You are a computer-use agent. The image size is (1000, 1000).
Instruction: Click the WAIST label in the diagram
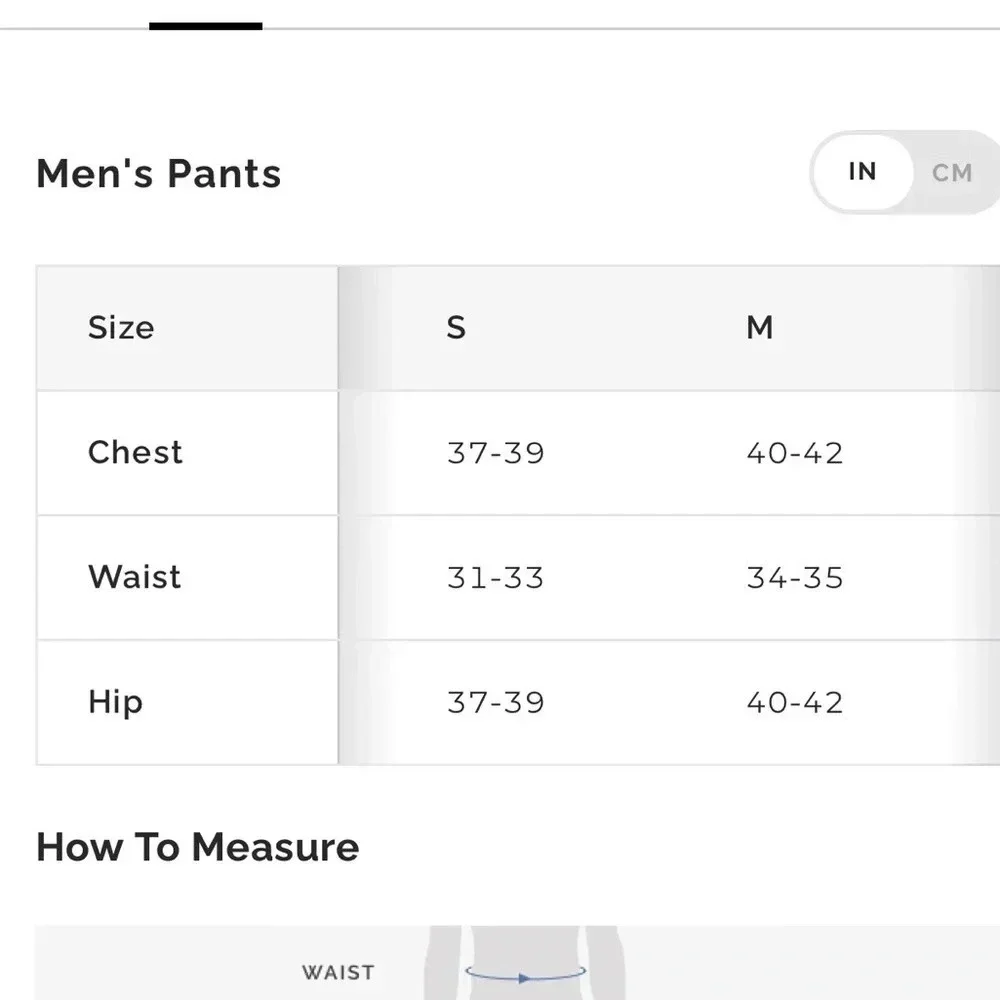click(x=338, y=973)
